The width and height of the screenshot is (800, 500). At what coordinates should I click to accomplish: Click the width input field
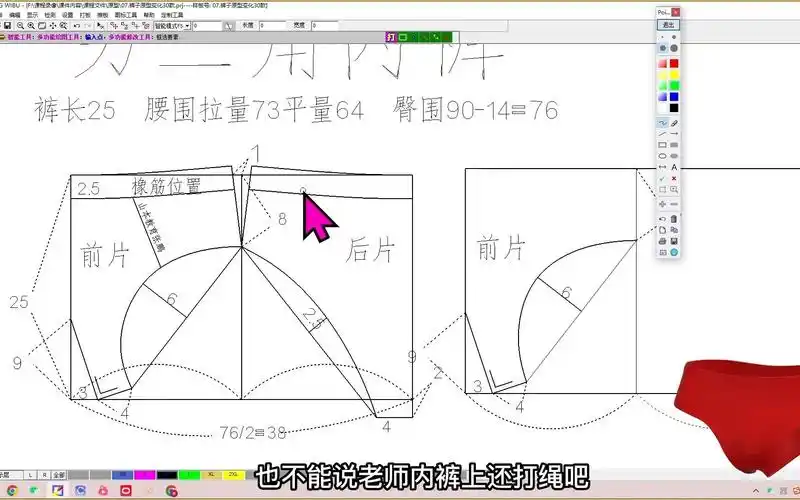point(325,25)
